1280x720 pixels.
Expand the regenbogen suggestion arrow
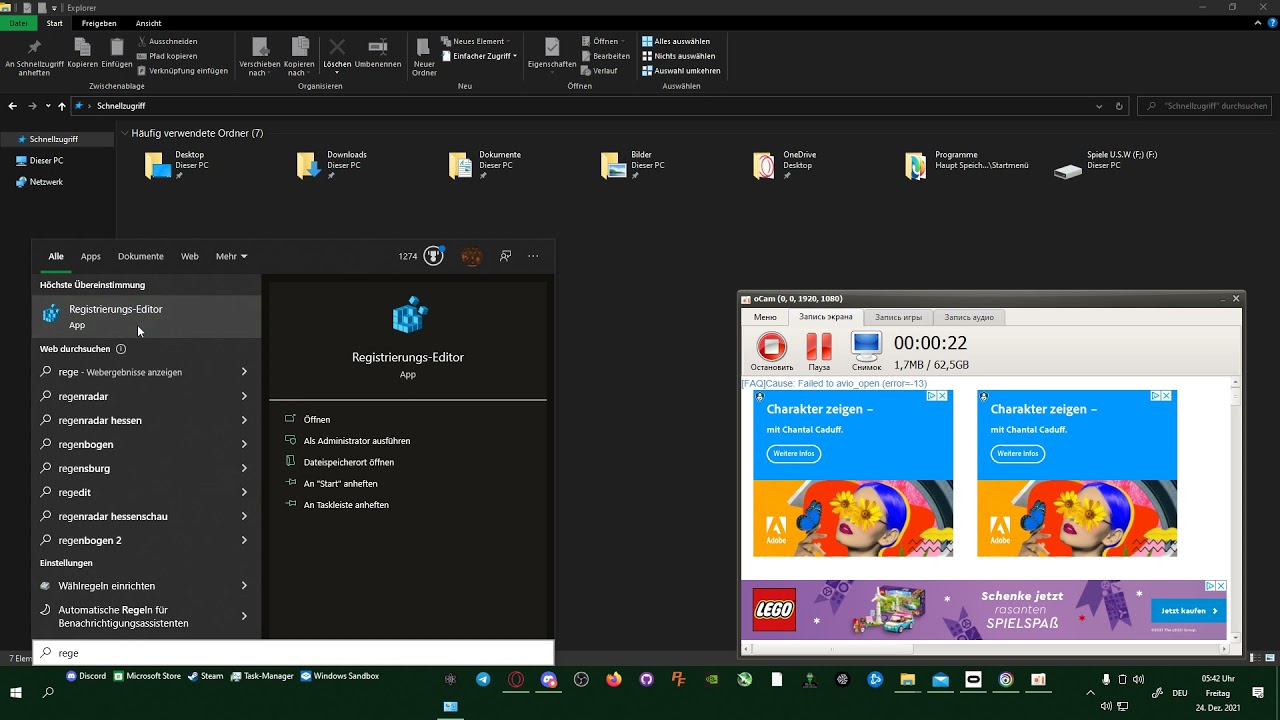tap(244, 444)
